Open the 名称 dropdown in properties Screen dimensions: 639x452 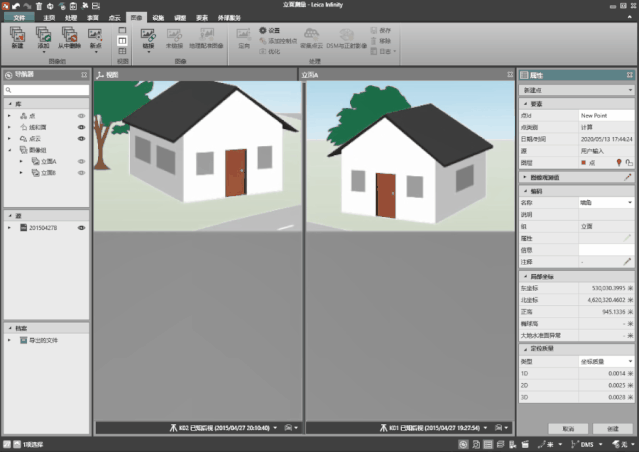point(631,202)
